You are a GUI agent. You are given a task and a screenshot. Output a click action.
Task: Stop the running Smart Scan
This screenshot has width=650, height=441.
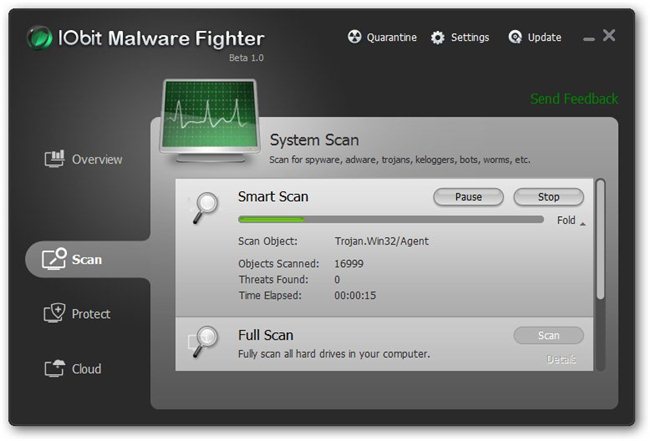[548, 197]
